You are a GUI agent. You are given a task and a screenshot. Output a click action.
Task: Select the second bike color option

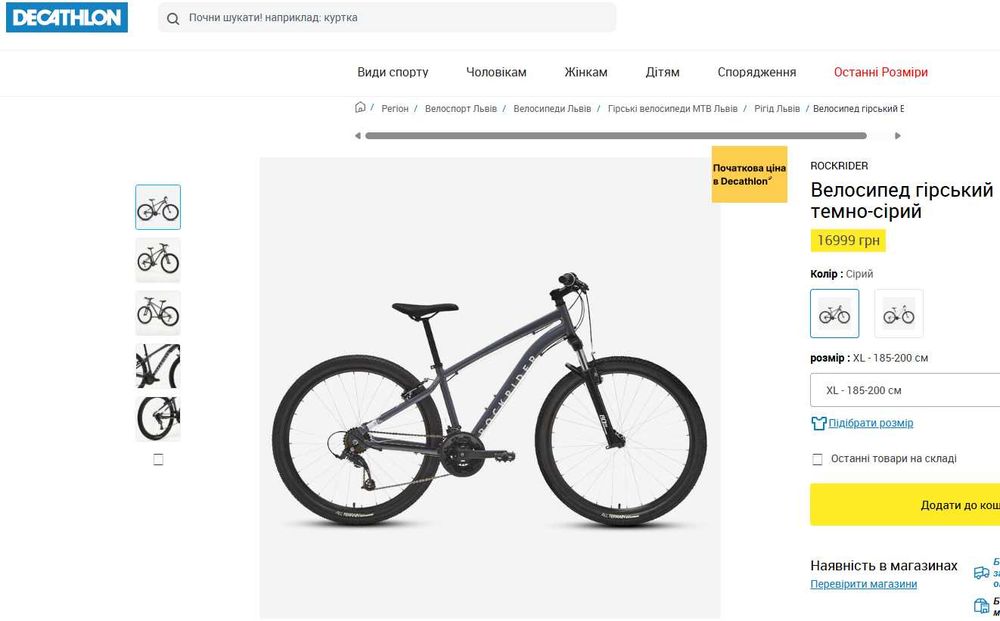coord(899,313)
